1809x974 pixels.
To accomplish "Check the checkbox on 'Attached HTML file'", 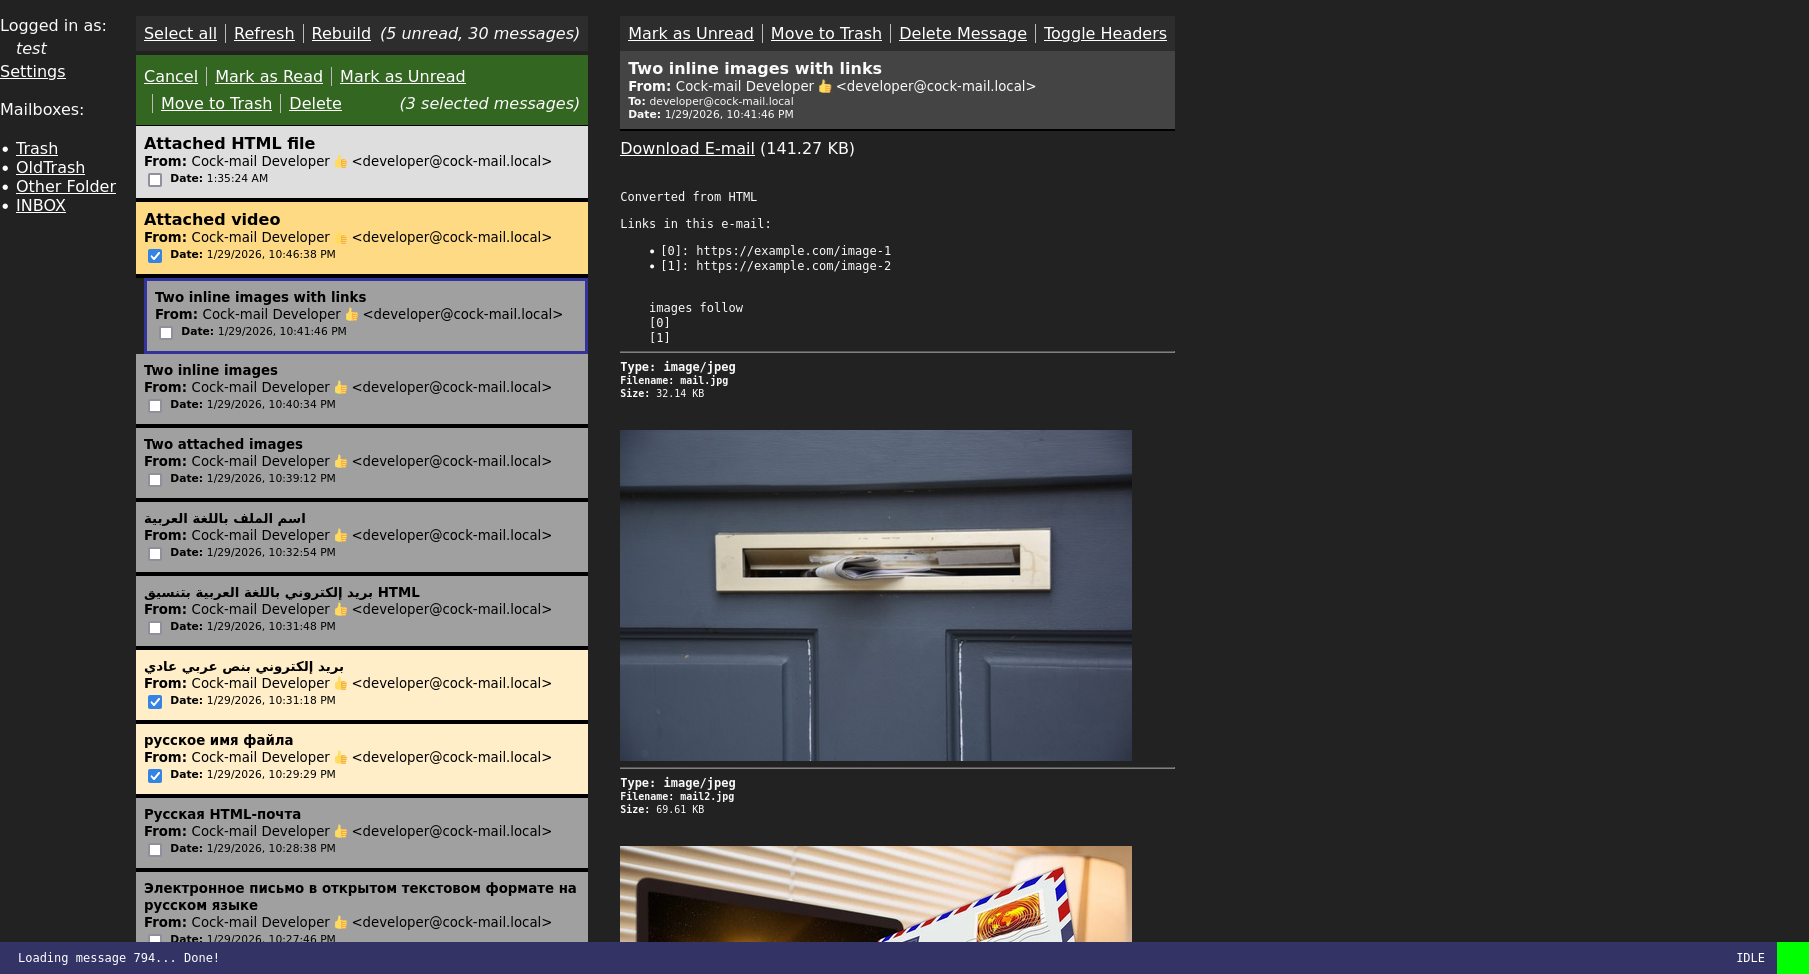I will [155, 180].
